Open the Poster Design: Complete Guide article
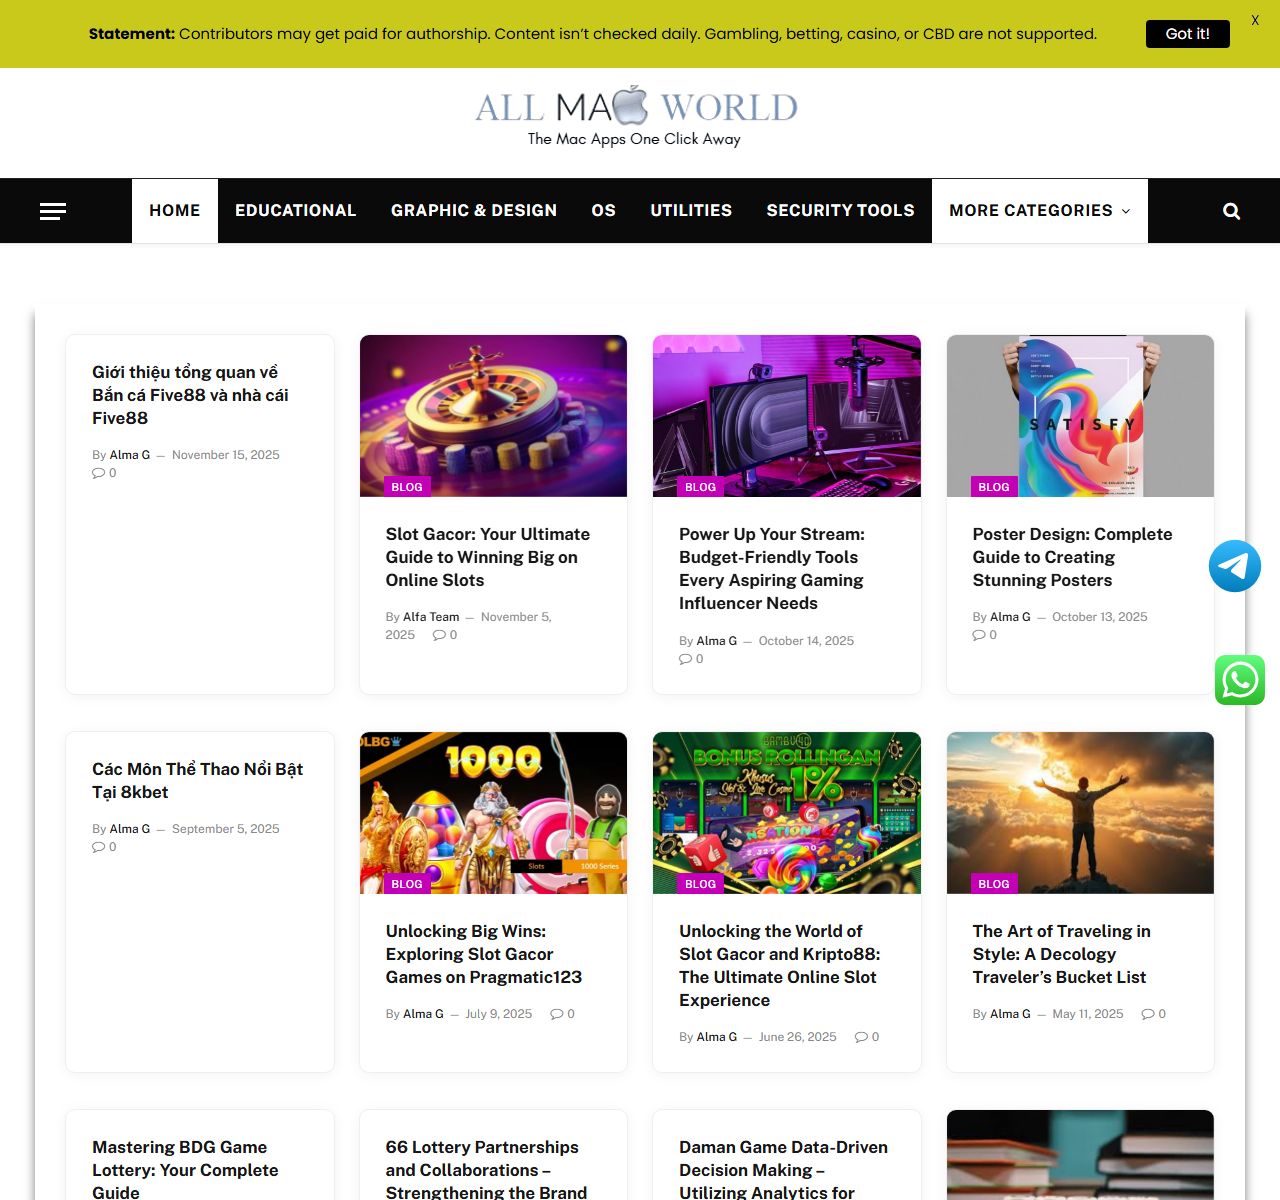 (1072, 557)
